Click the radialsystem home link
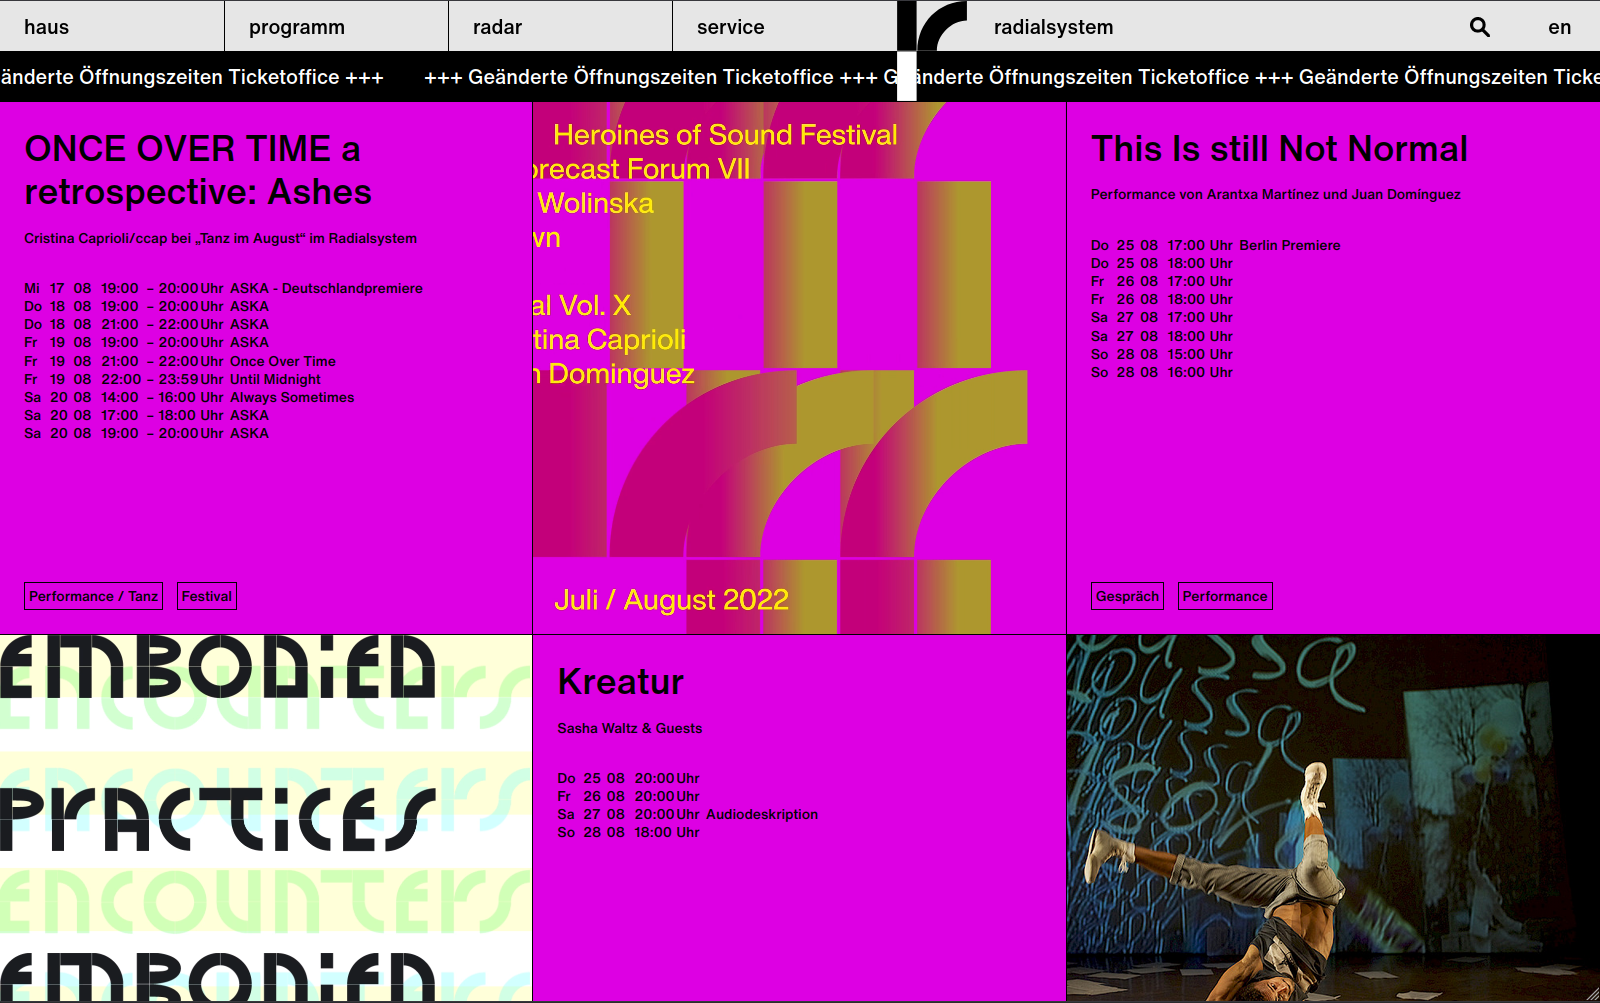Image resolution: width=1600 pixels, height=1003 pixels. pos(1053,27)
